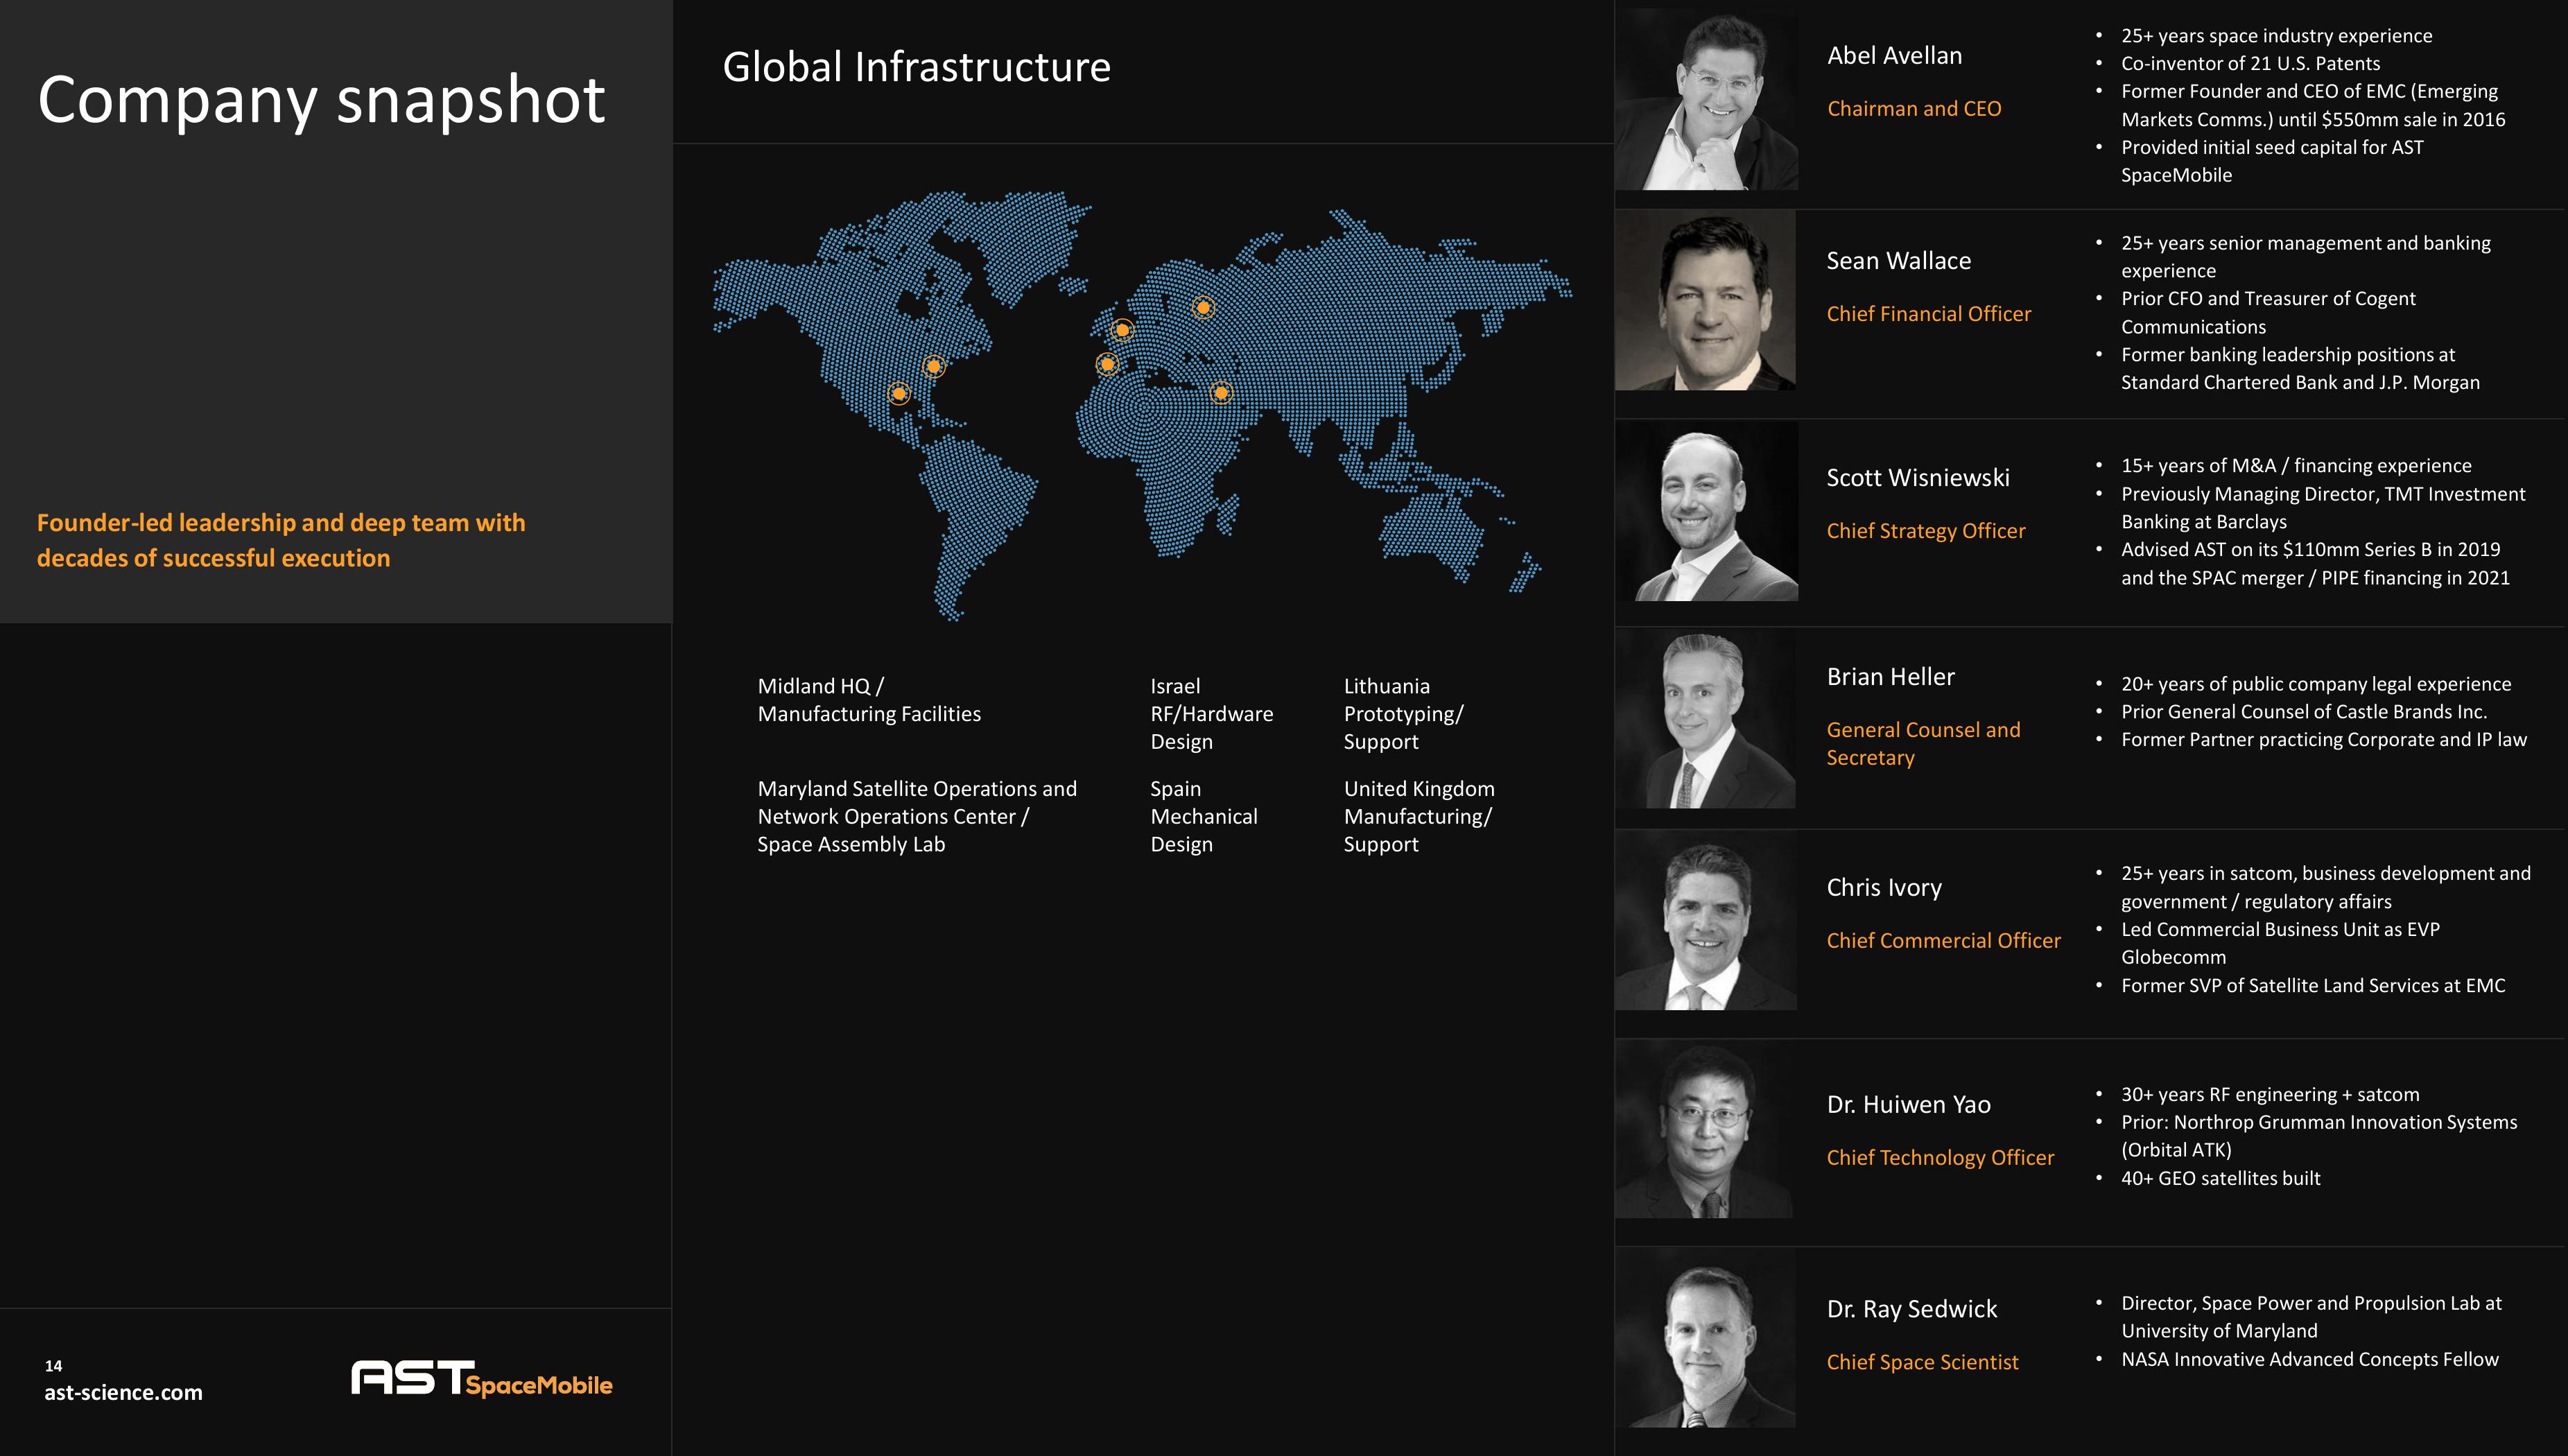Click the Israel map marker
The image size is (2568, 1456).
point(1221,393)
